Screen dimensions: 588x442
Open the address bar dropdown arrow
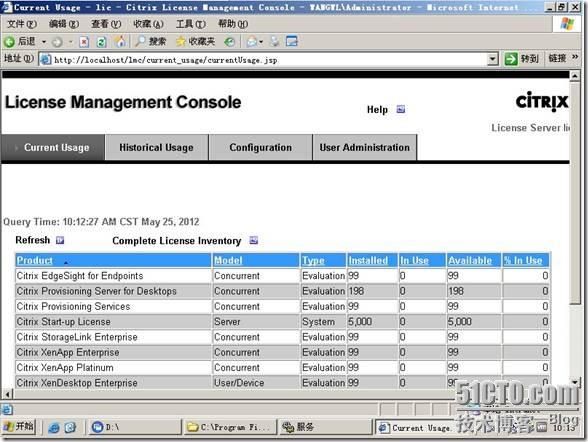(492, 59)
